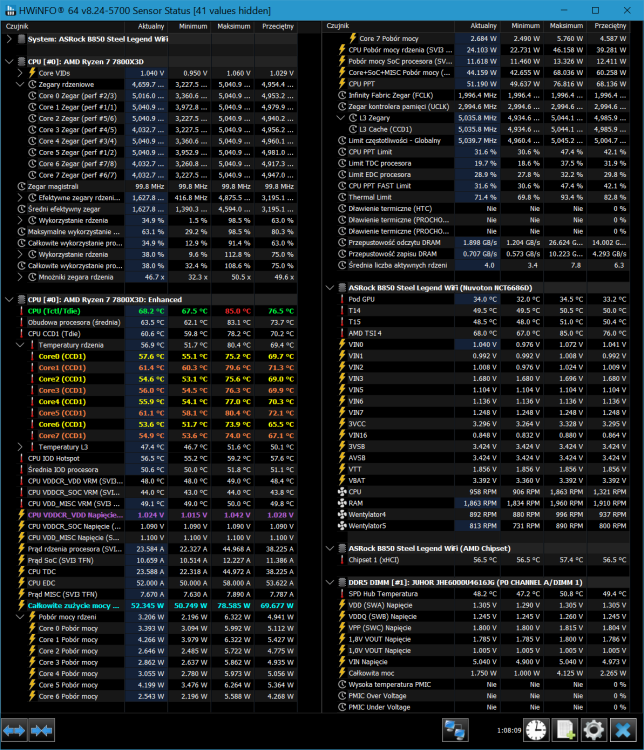The width and height of the screenshot is (644, 750).
Task: Click the lightning icon beside Core VIDs
Action: pos(32,73)
